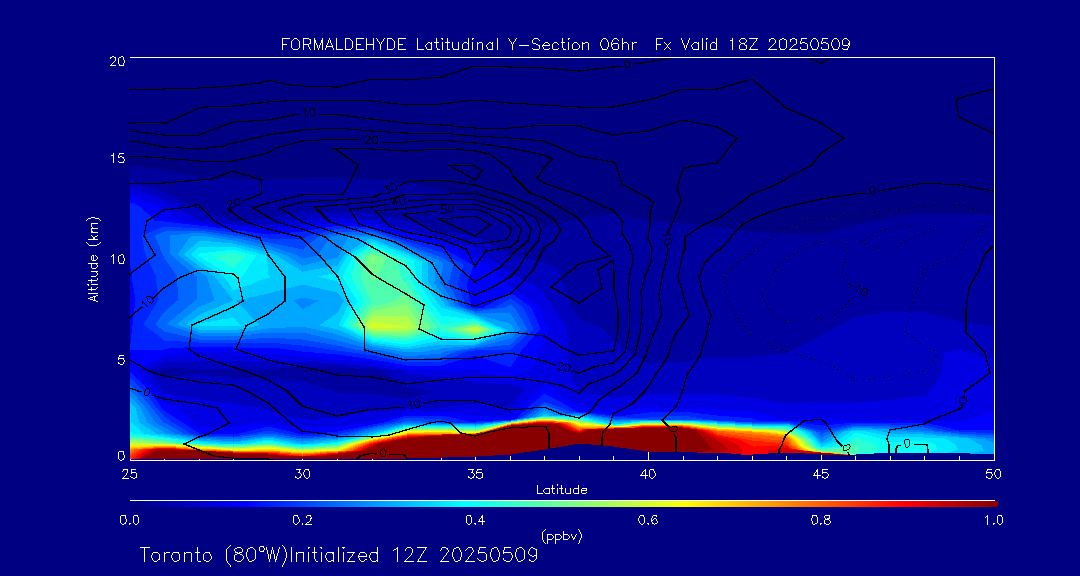The height and width of the screenshot is (576, 1080).
Task: Click colorbar tick label 0.2
Action: 302,520
